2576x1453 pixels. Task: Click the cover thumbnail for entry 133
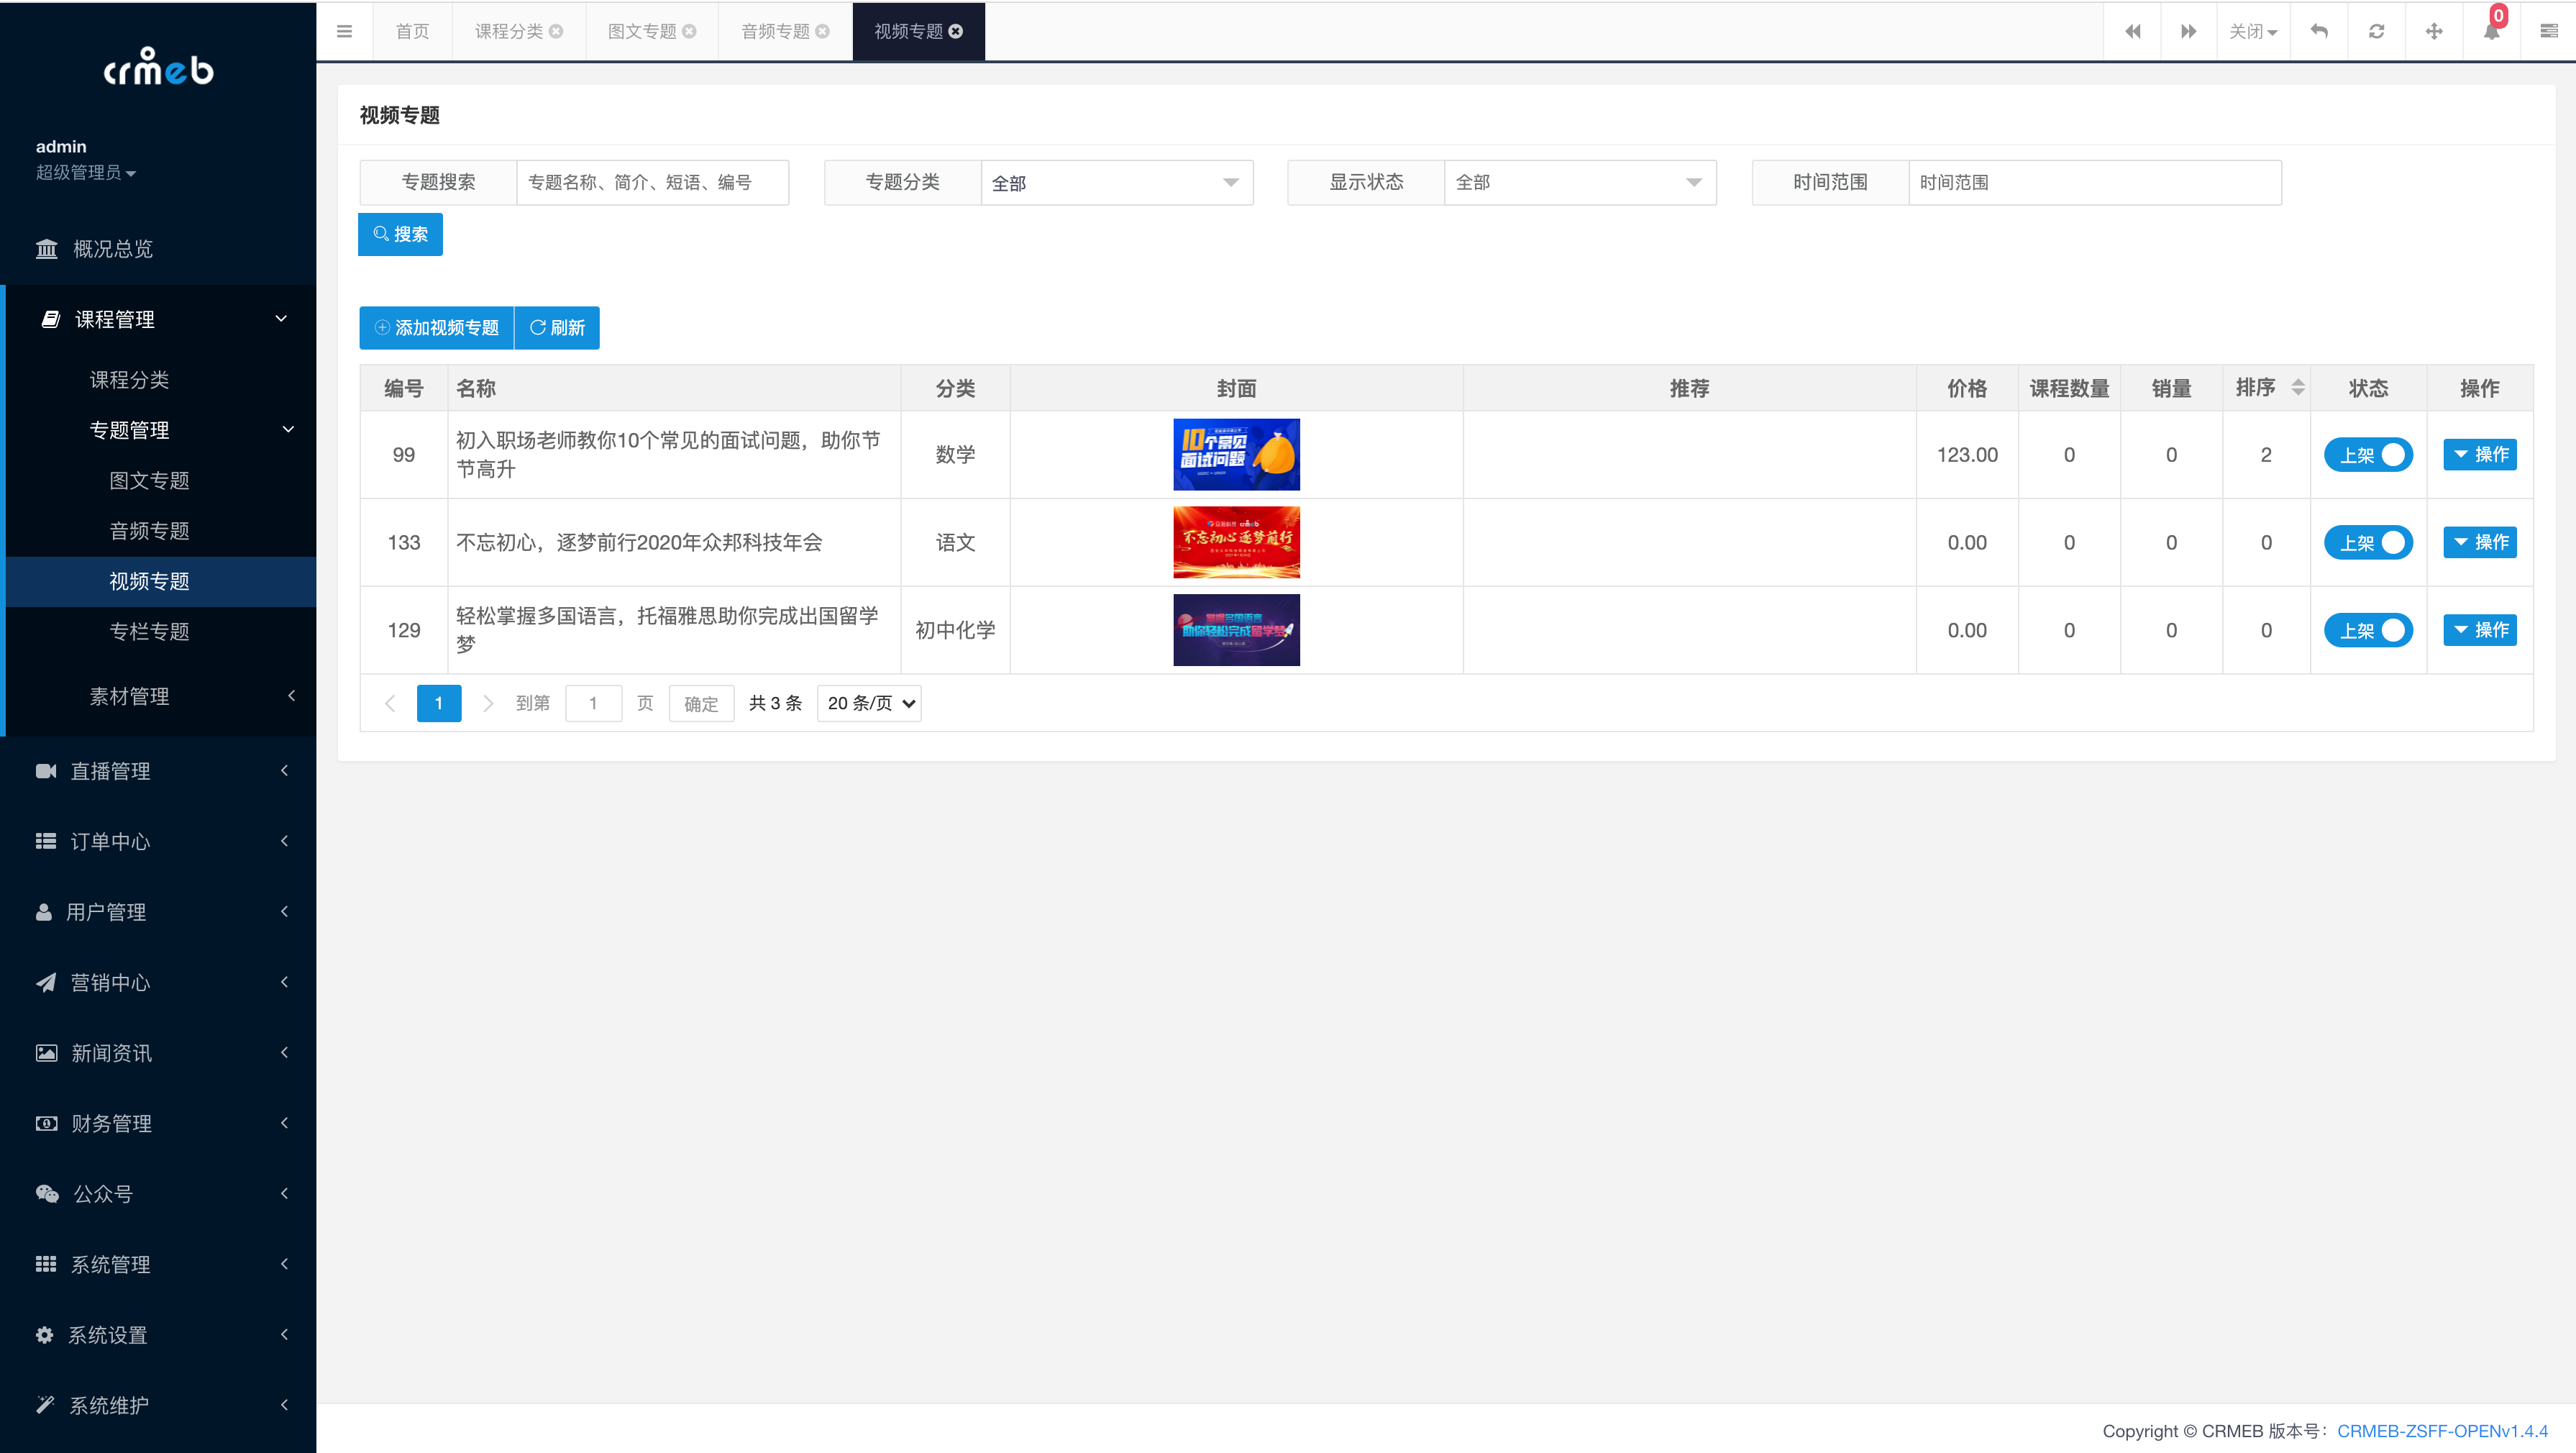pos(1235,542)
